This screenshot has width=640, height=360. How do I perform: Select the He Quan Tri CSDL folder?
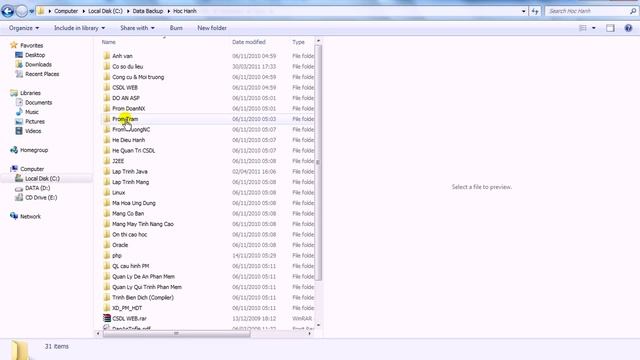click(133, 151)
